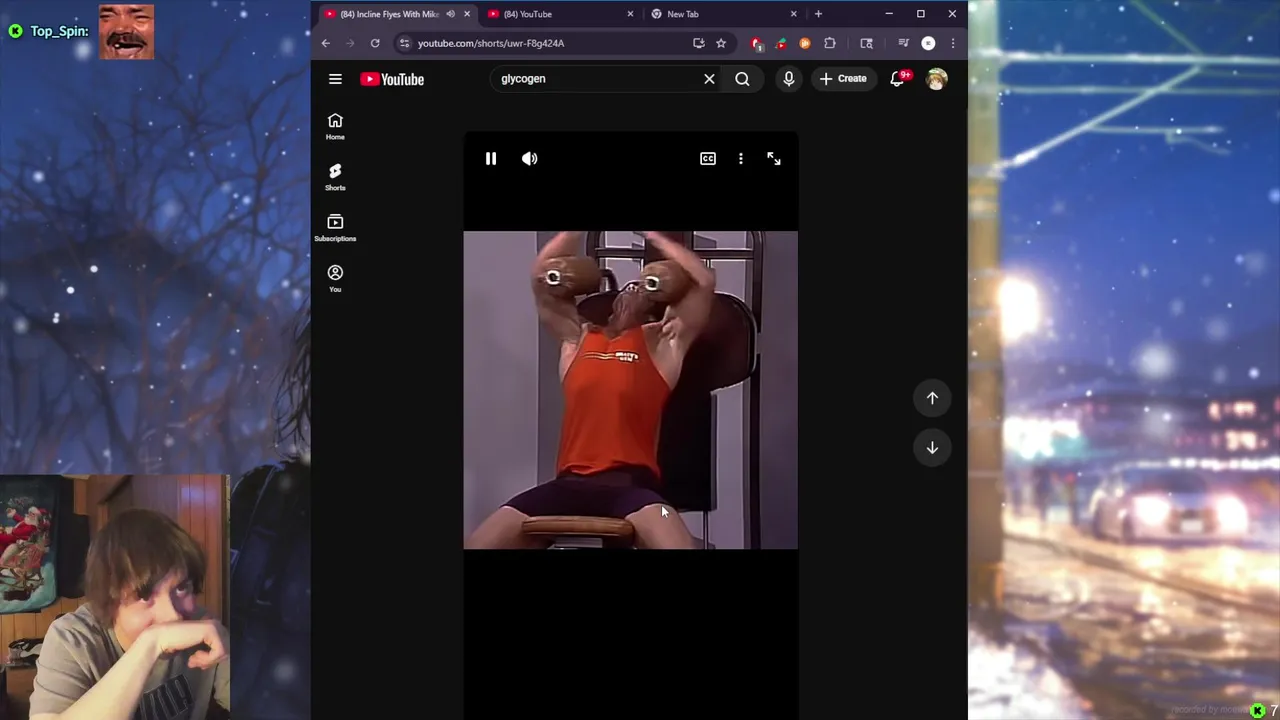Screen dimensions: 1280x720
Task: Open the Create button menu
Action: 843,79
